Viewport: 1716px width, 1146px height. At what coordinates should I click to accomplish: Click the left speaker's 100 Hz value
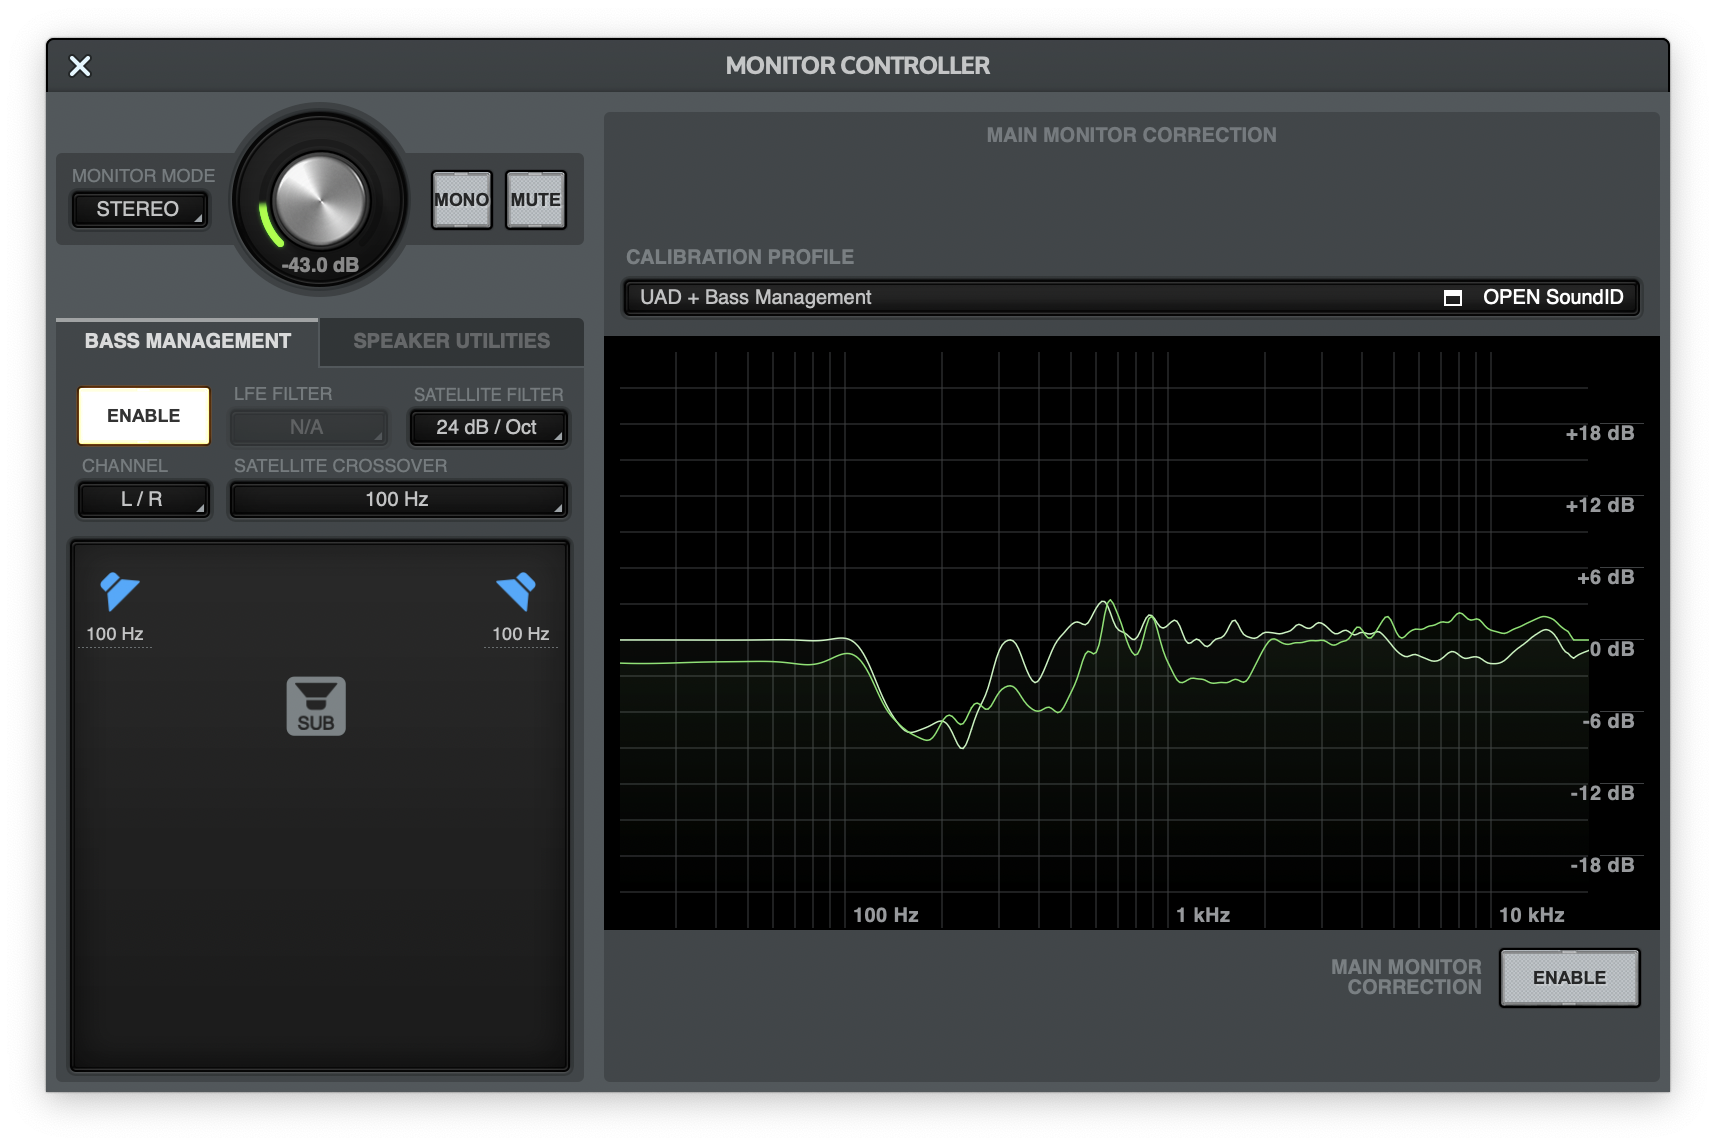tap(115, 634)
